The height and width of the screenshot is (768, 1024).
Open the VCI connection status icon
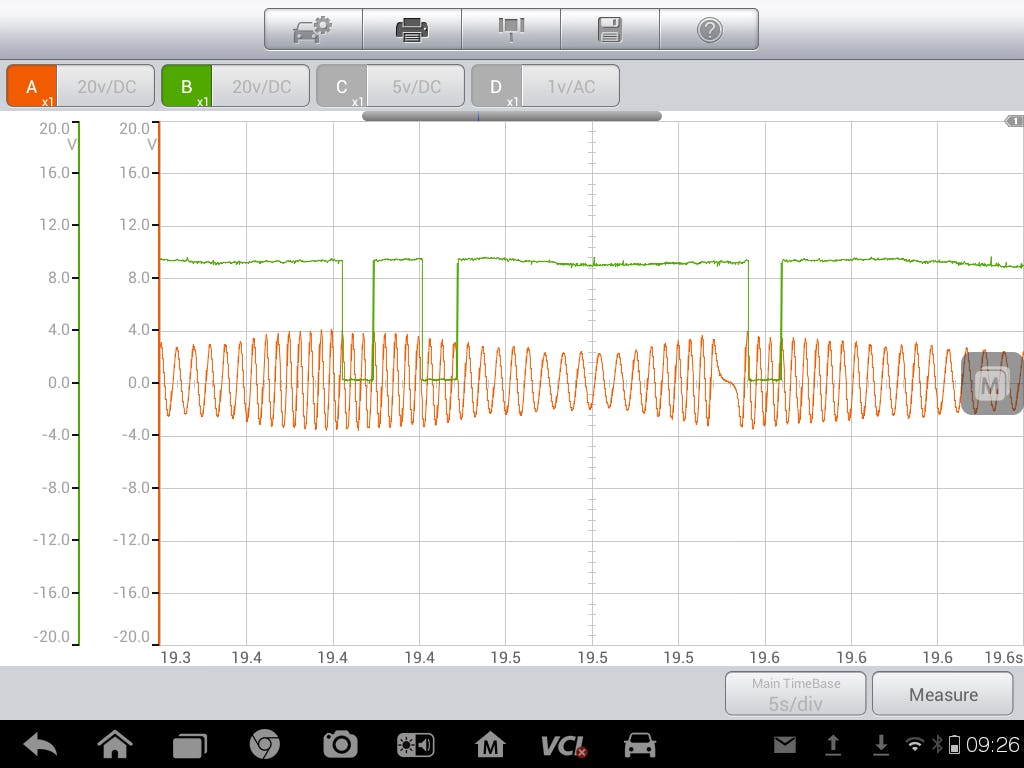click(563, 745)
